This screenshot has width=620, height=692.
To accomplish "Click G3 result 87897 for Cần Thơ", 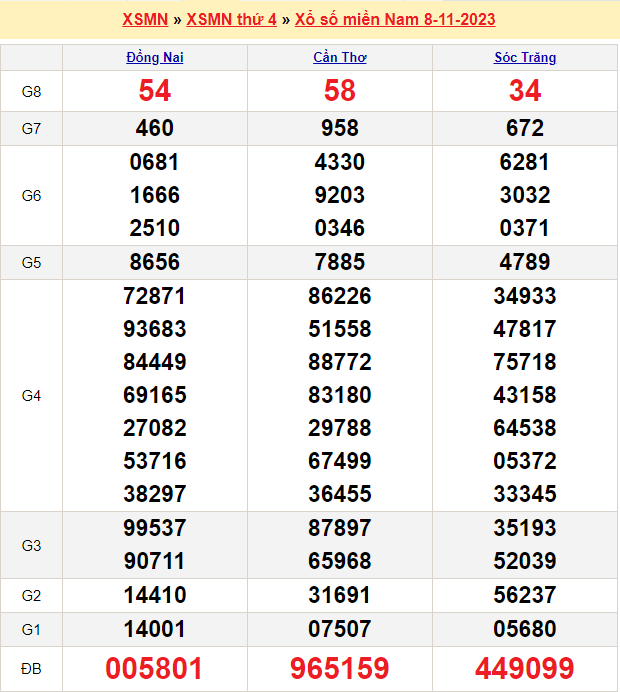I will [x=340, y=528].
